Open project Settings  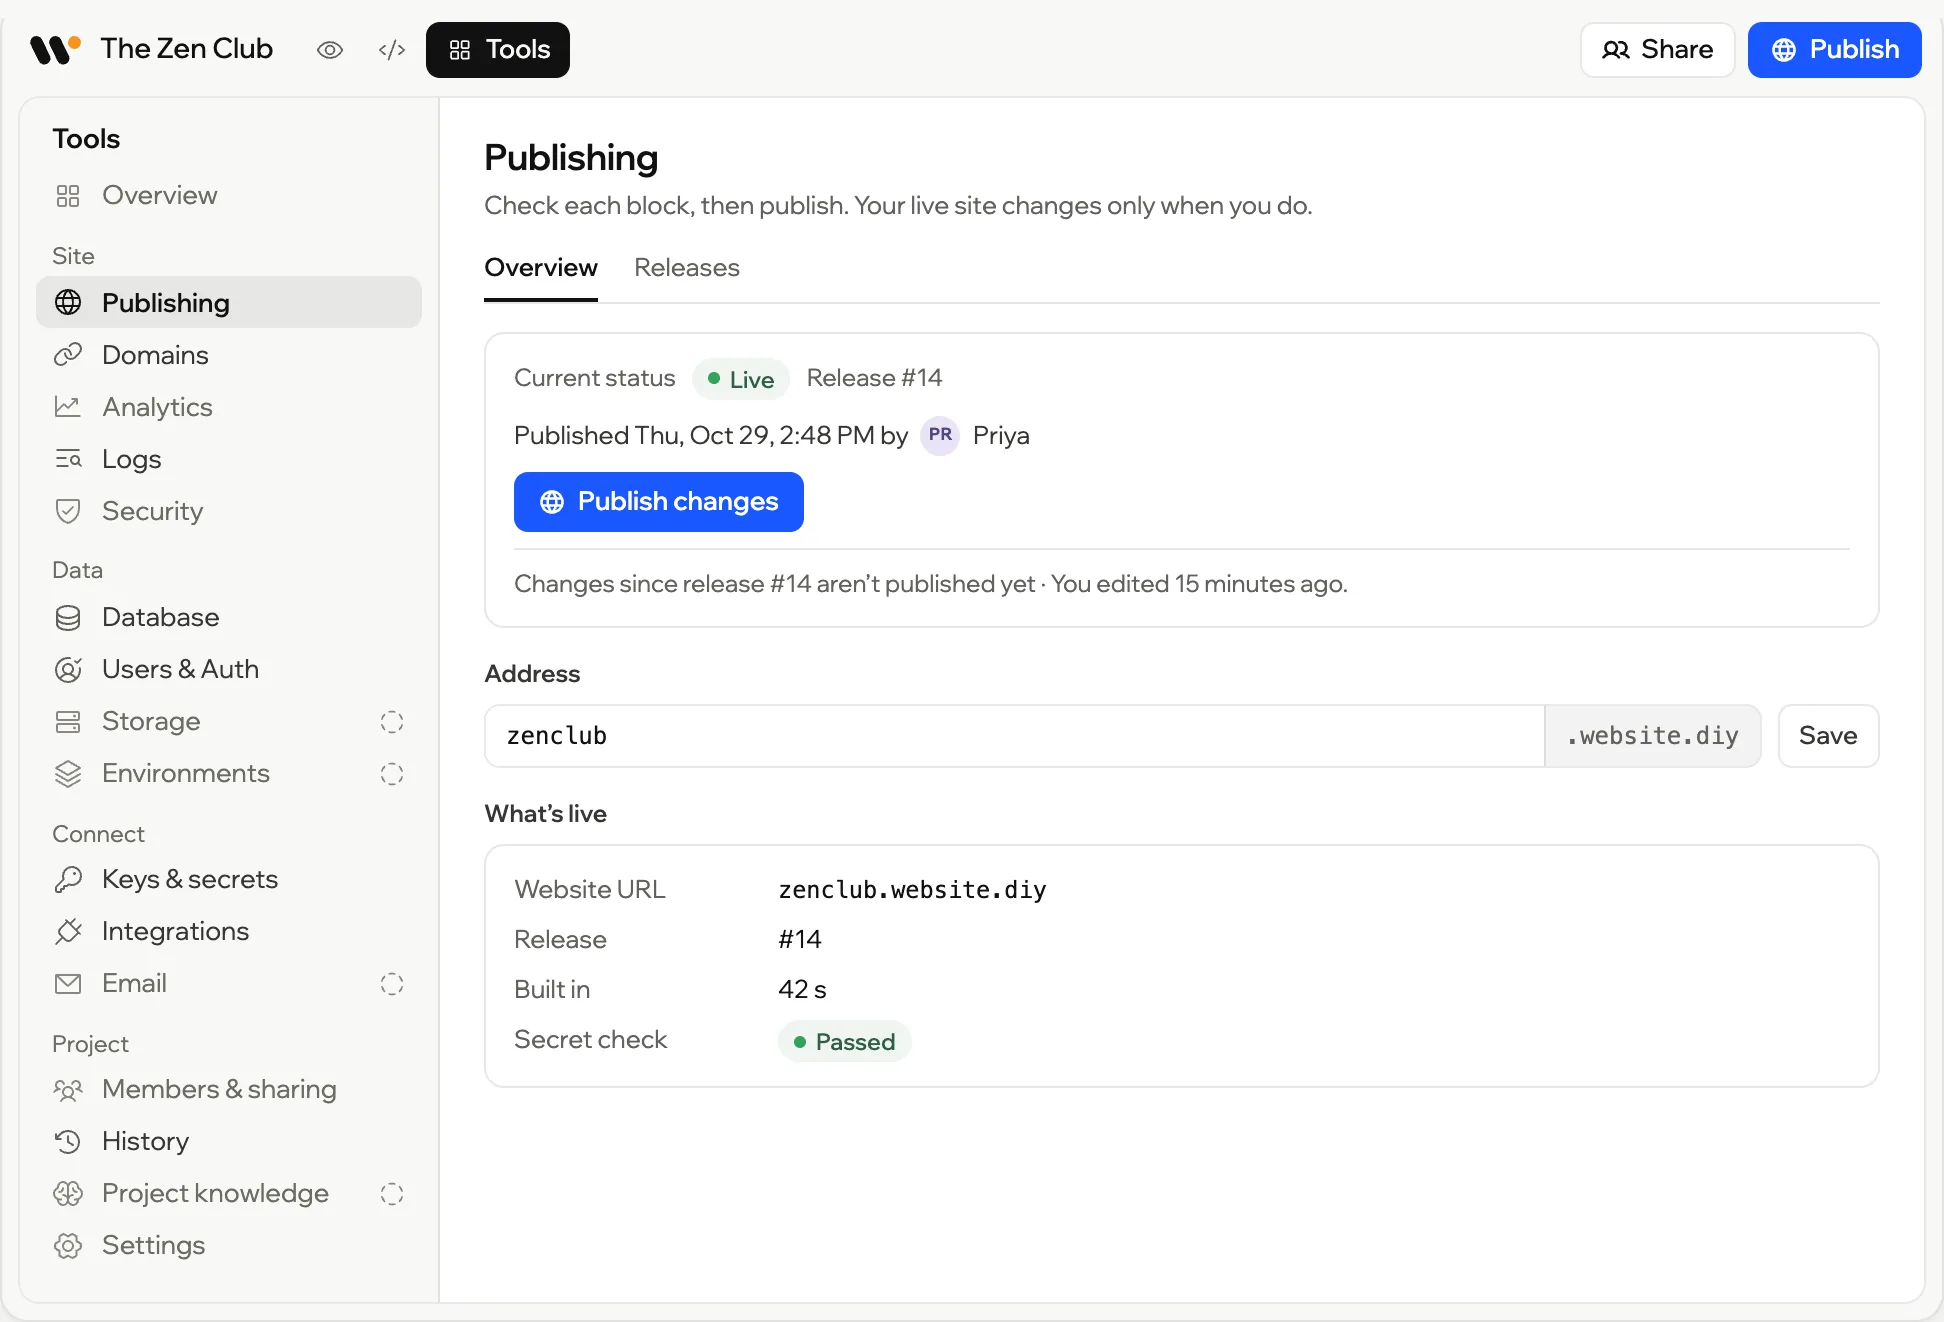(x=229, y=1245)
